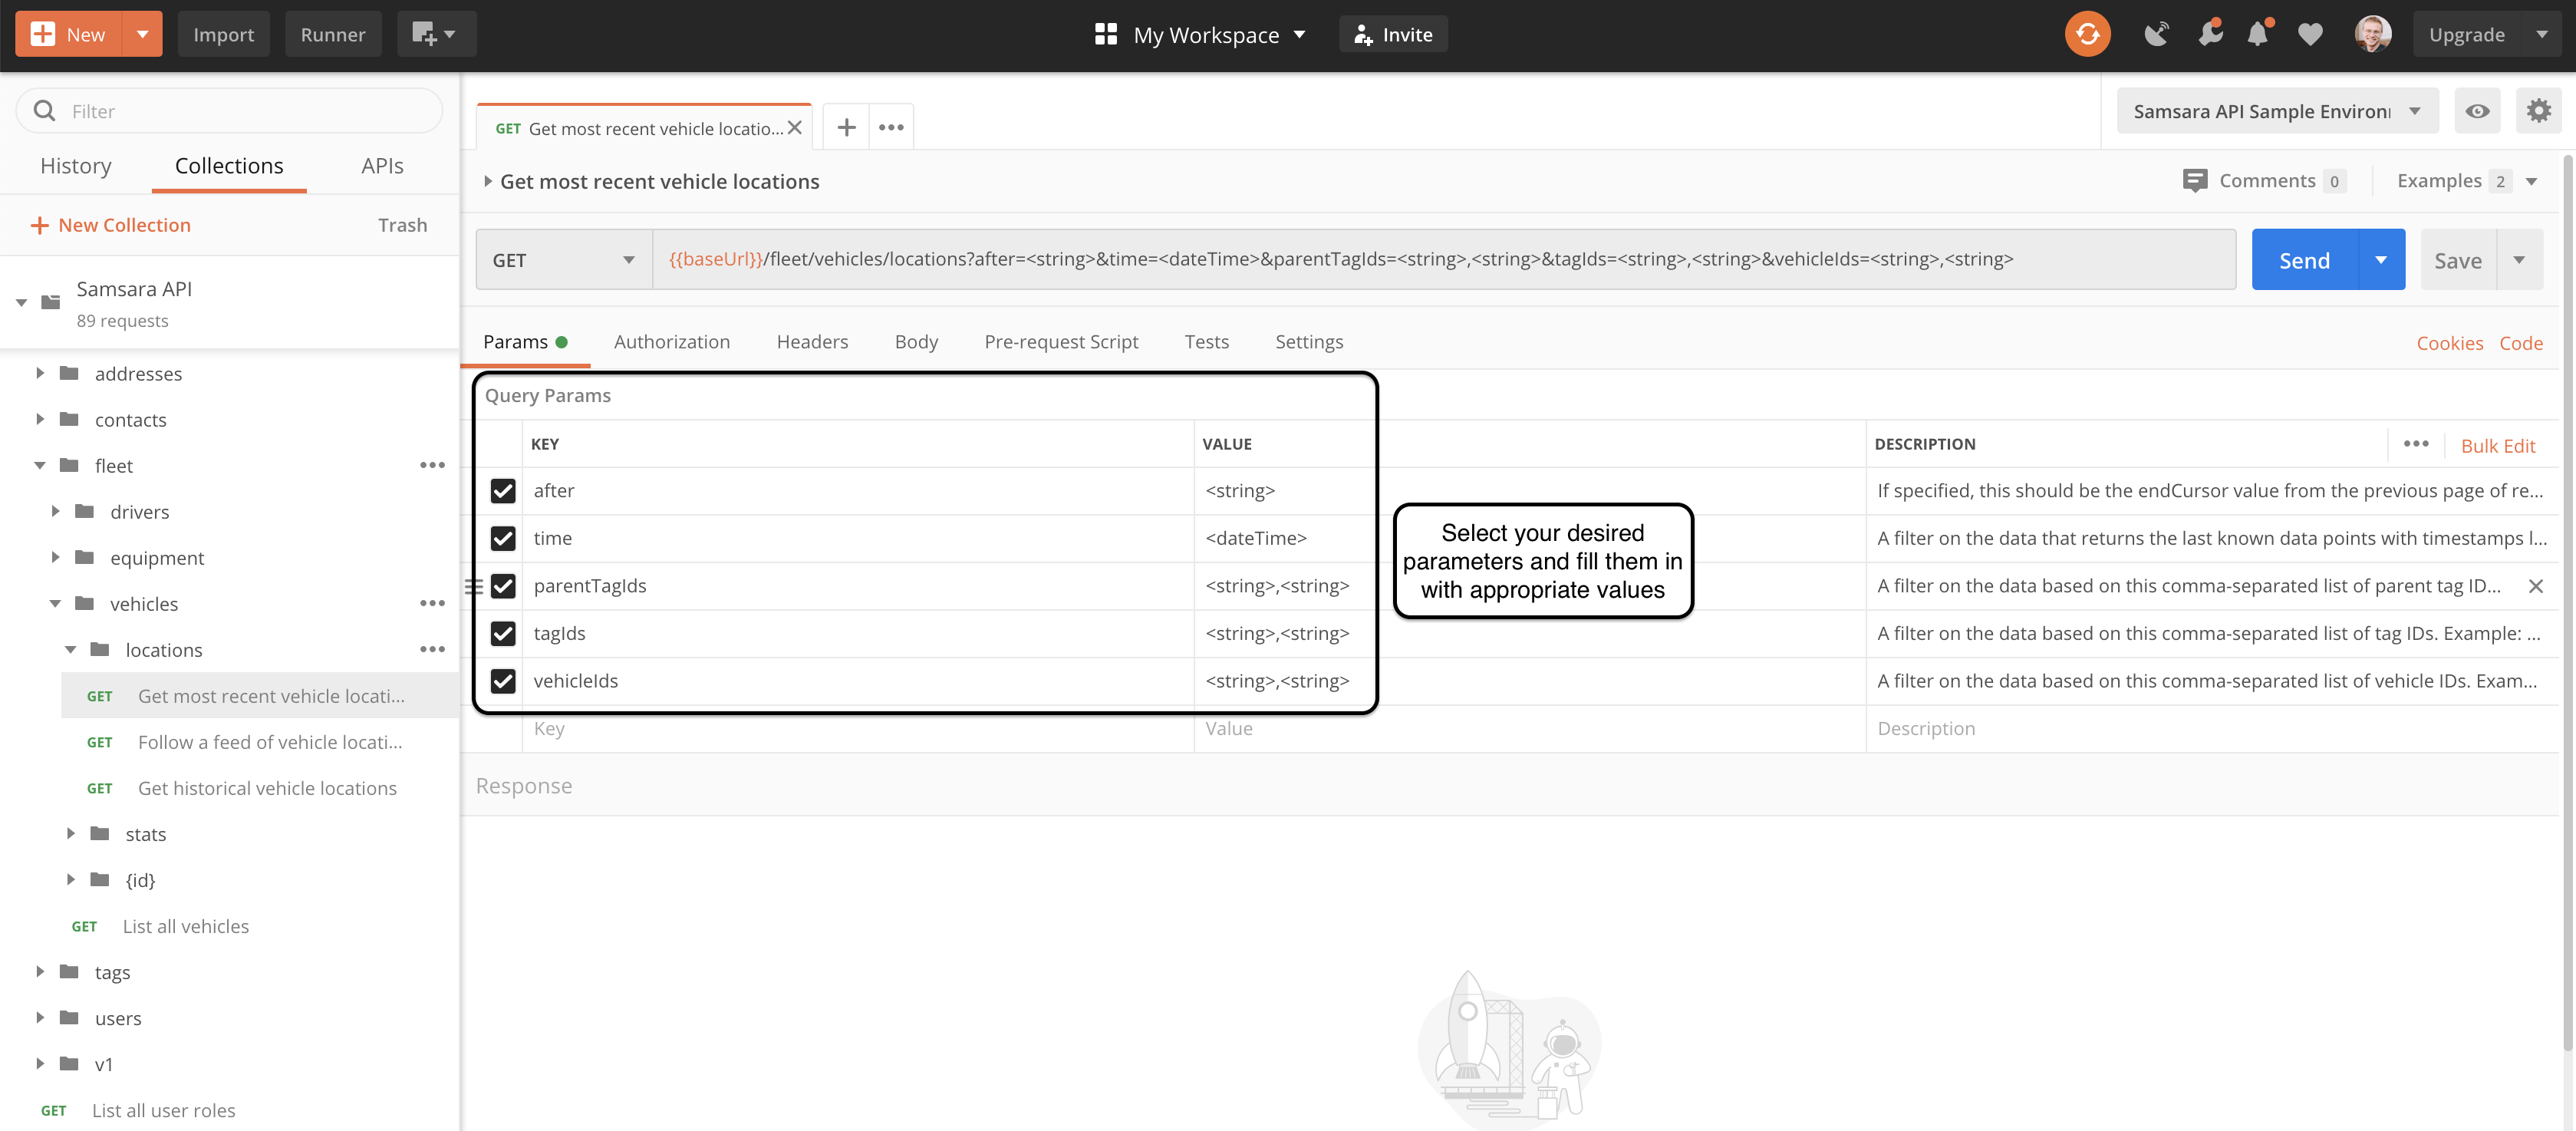Switch to the APIs tab
This screenshot has height=1131, width=2576.
coord(382,166)
